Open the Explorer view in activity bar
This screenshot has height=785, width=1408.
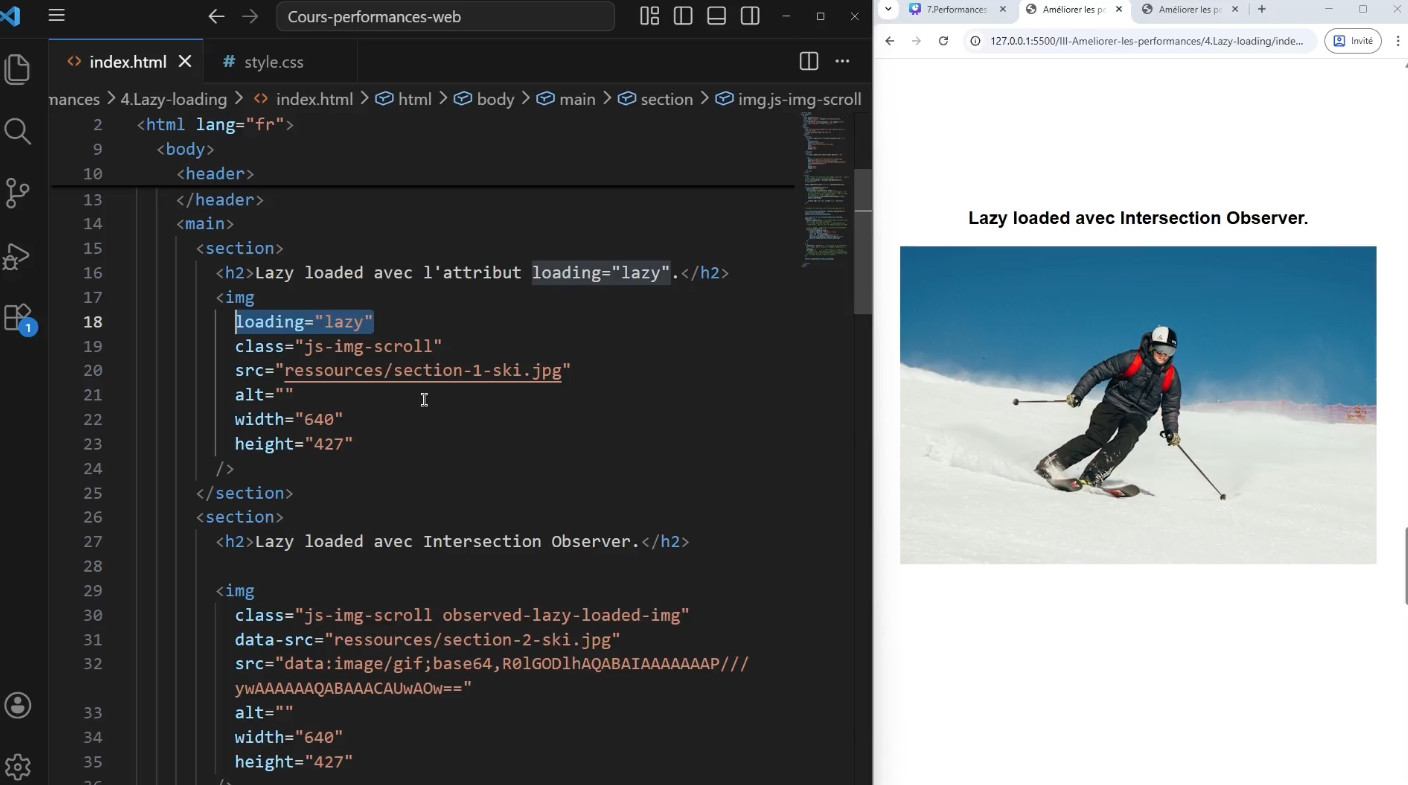[18, 69]
